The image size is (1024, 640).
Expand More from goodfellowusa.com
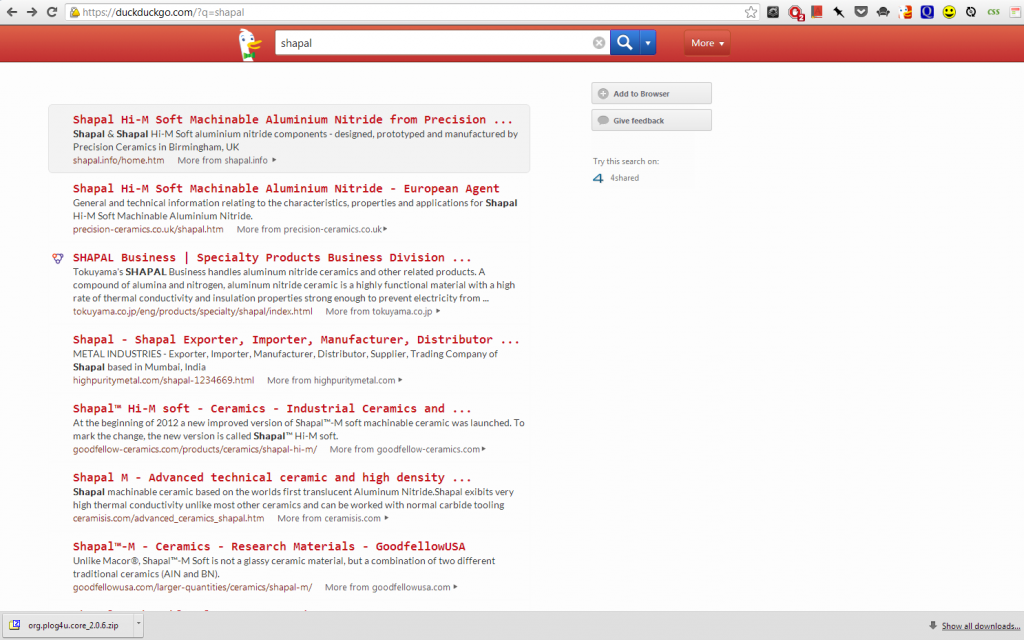(x=391, y=587)
